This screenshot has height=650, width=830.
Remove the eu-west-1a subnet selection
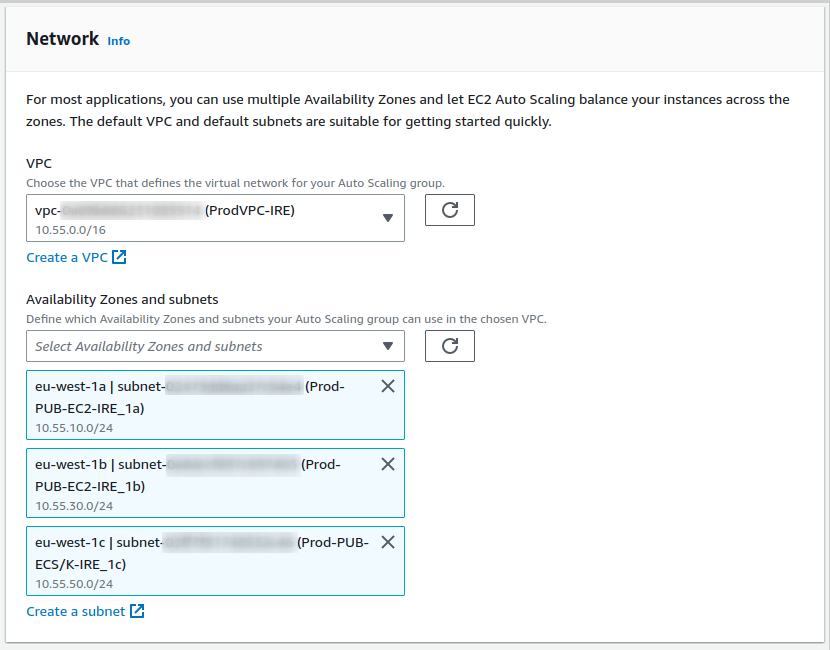click(x=388, y=387)
